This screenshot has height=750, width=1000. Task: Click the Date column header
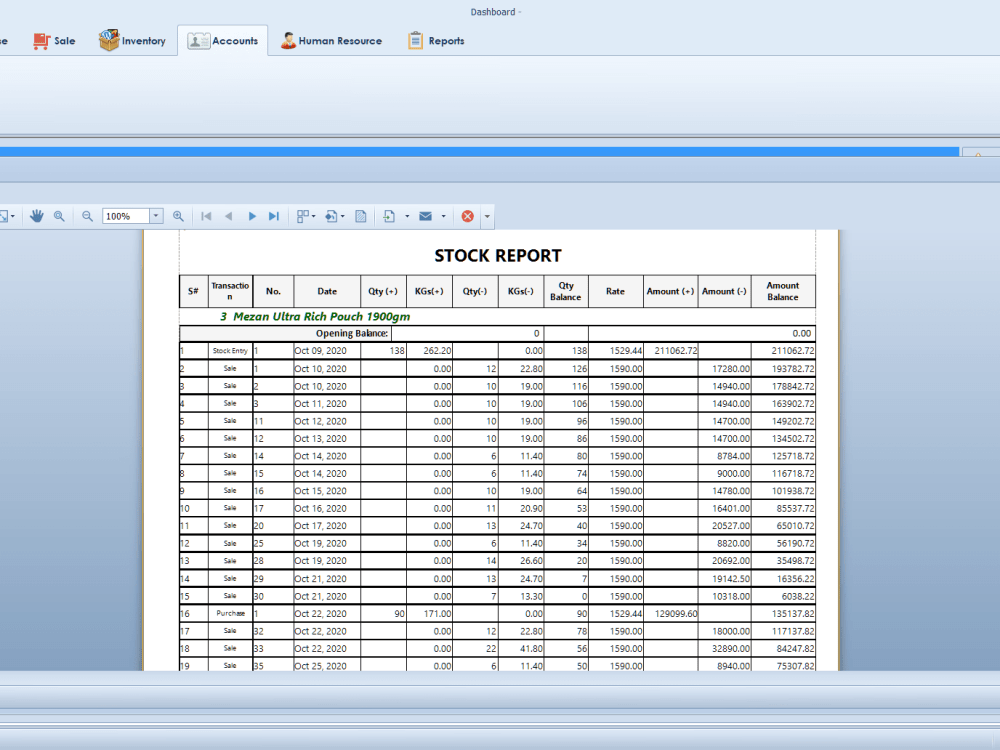327,291
